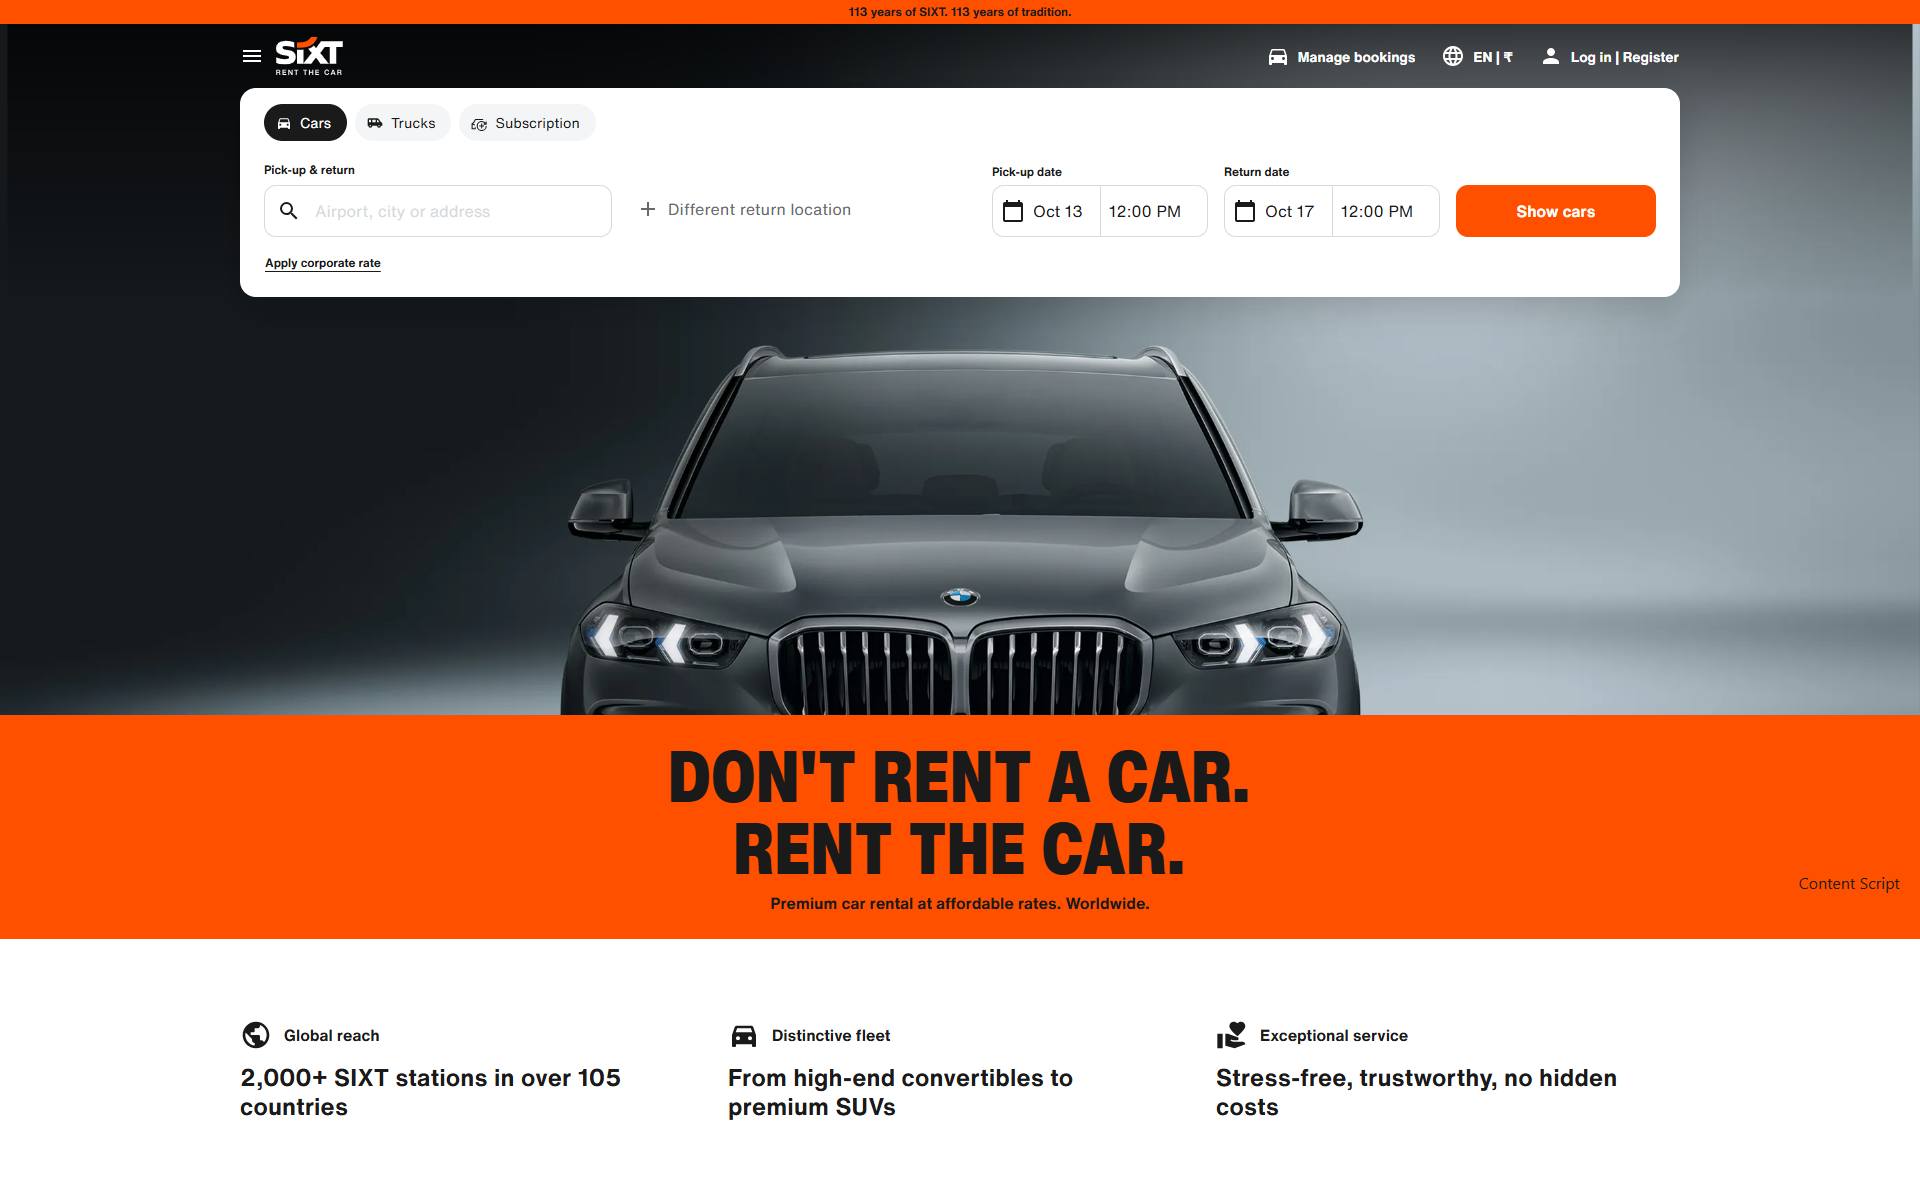Click the SIXT logo
Screen dimensions: 1920x1189
[x=309, y=57]
